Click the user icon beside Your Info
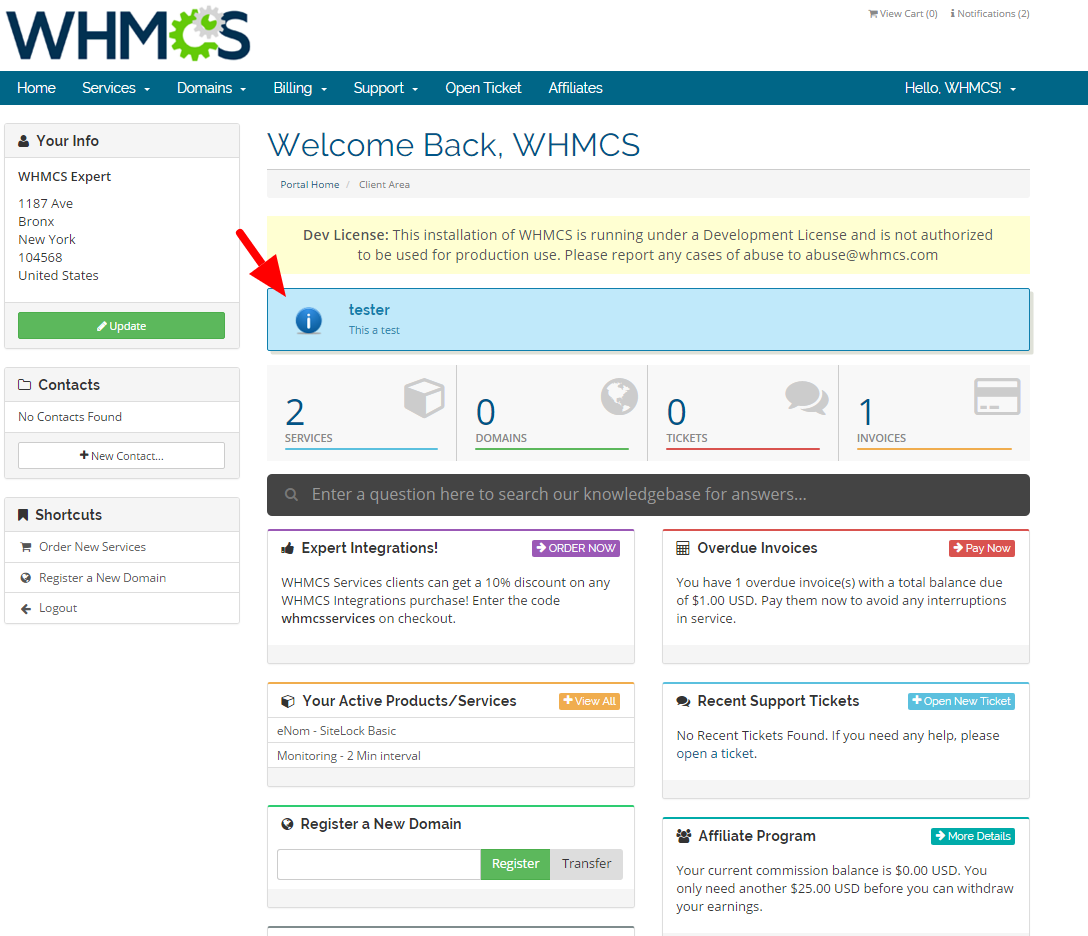This screenshot has width=1088, height=936. [24, 141]
